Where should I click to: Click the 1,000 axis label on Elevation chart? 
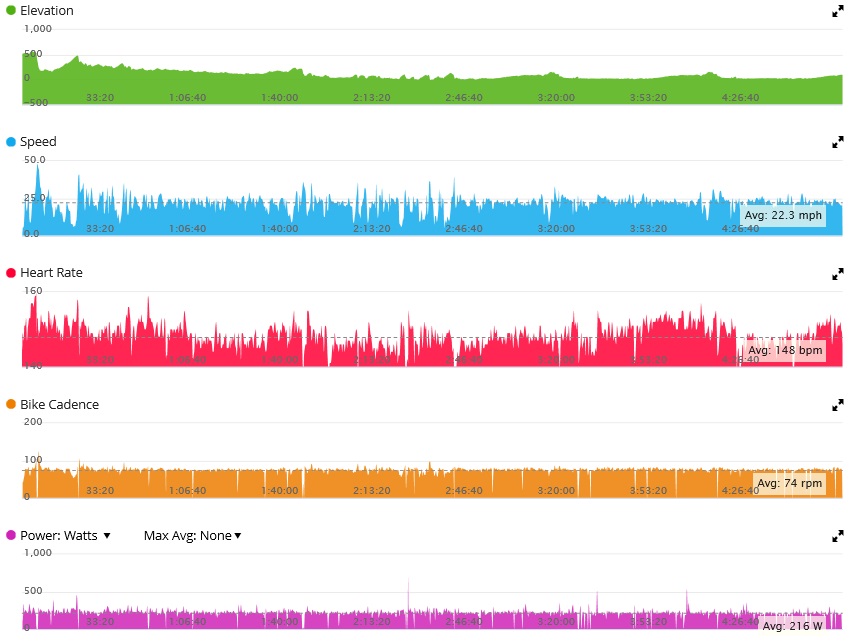(x=38, y=28)
